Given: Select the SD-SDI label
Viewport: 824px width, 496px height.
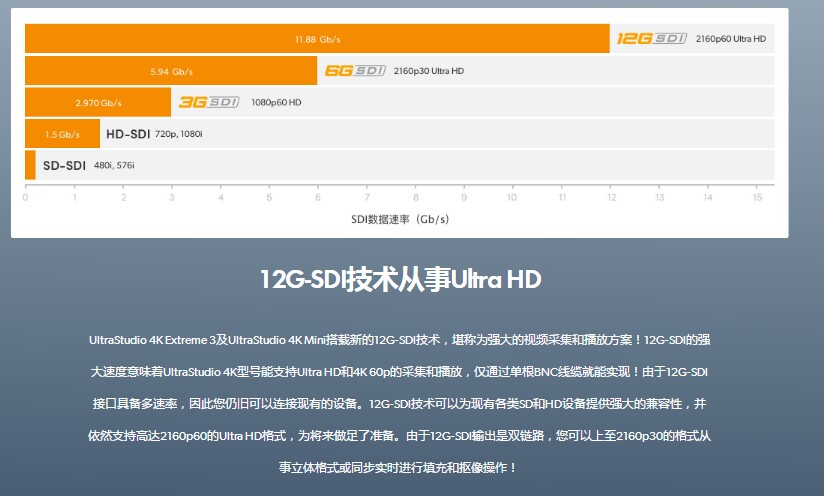Looking at the screenshot, I should tap(64, 166).
